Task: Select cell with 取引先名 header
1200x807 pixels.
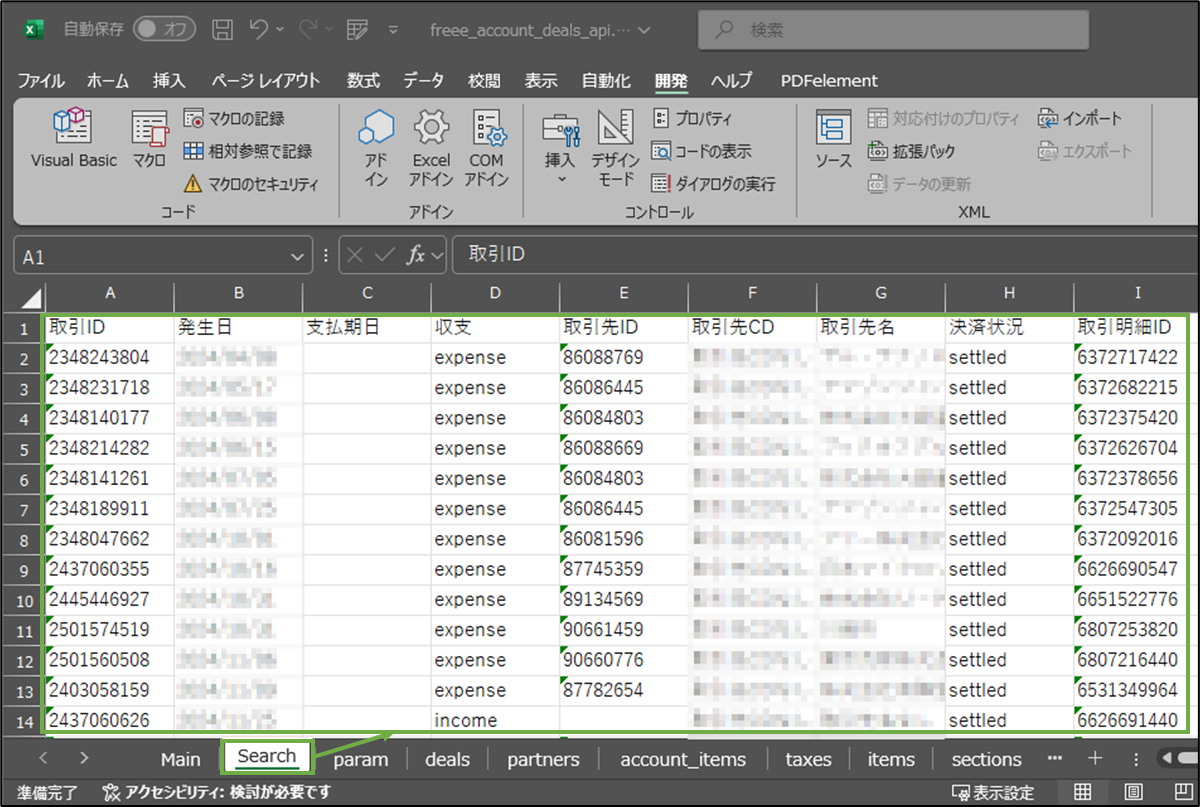Action: (880, 327)
